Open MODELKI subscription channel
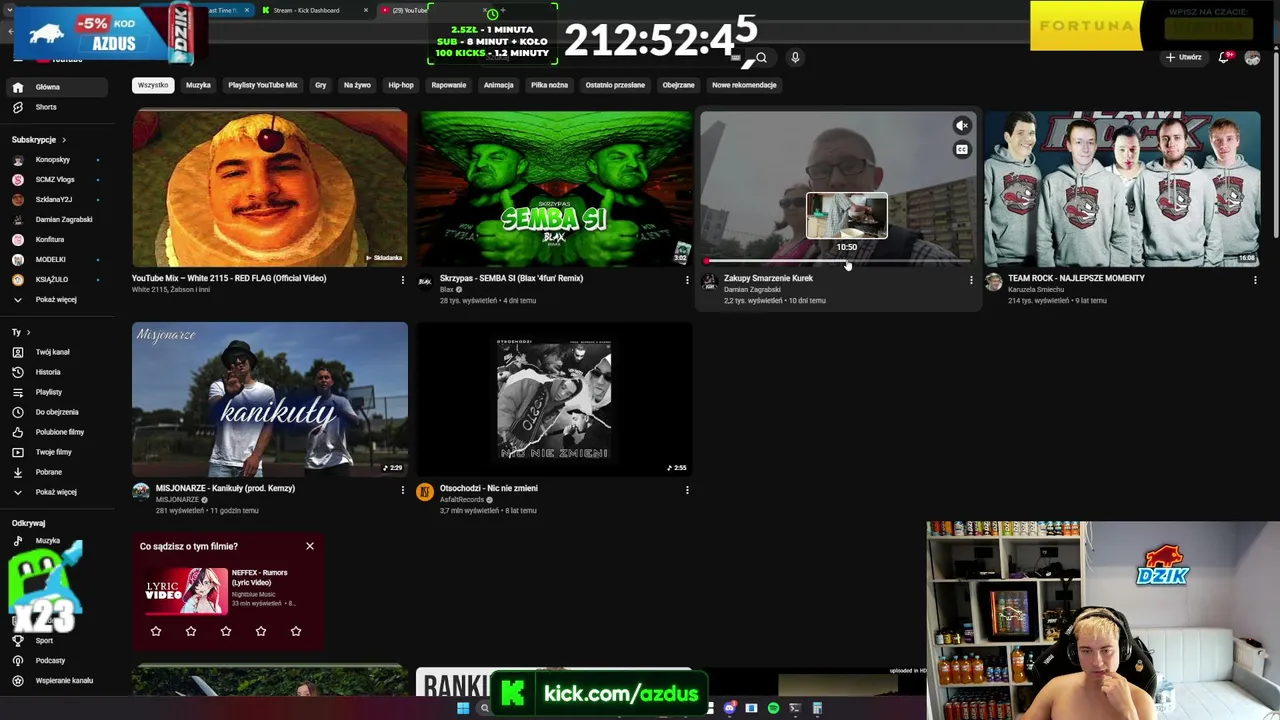Viewport: 1280px width, 720px height. point(55,260)
